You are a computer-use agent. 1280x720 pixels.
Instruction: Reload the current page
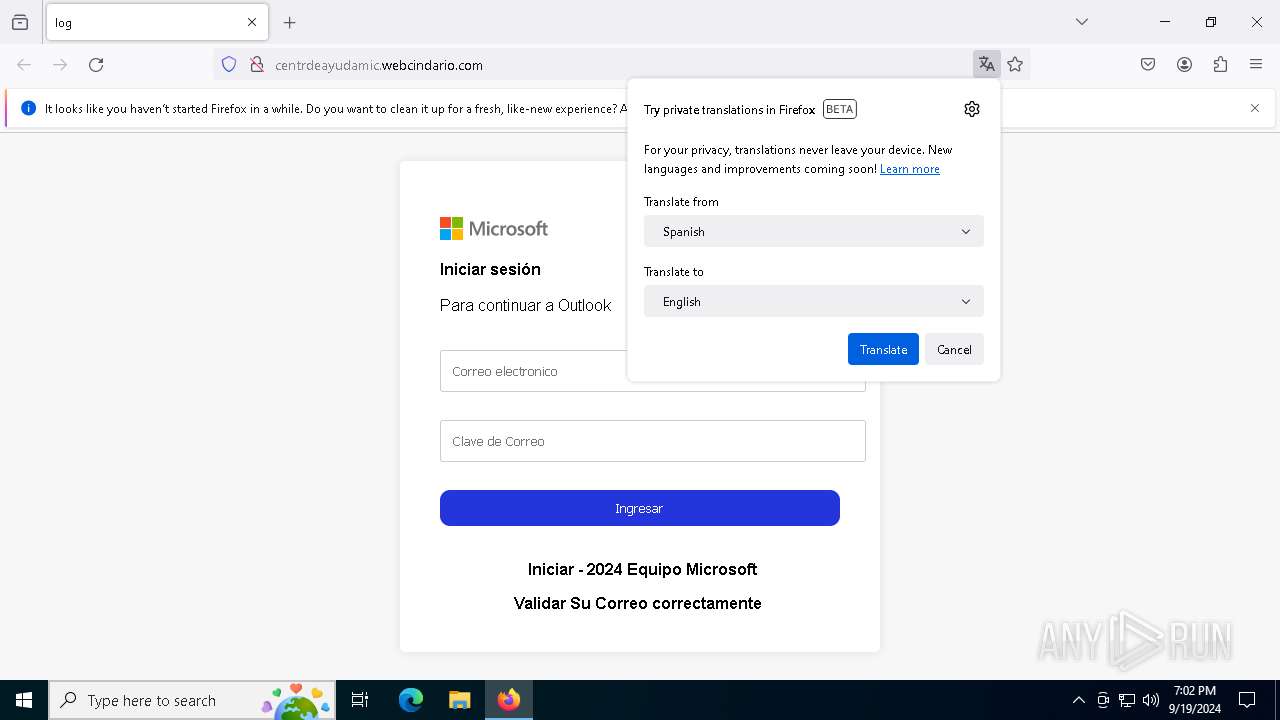96,65
